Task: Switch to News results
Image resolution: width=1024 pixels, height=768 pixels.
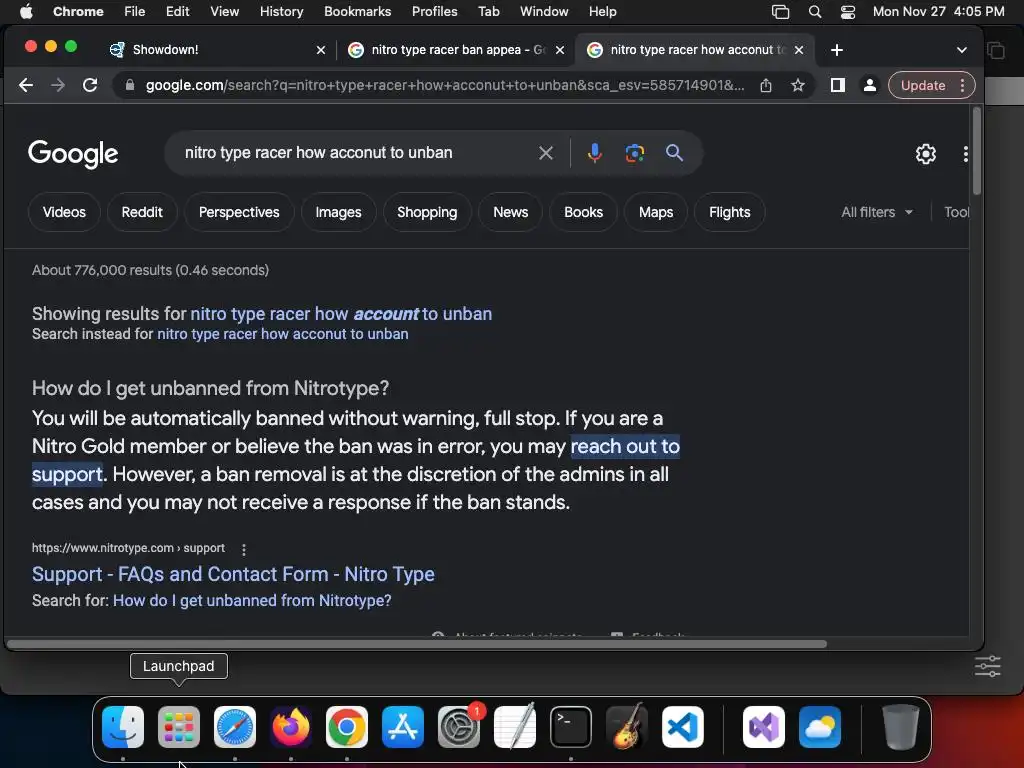Action: pyautogui.click(x=511, y=212)
